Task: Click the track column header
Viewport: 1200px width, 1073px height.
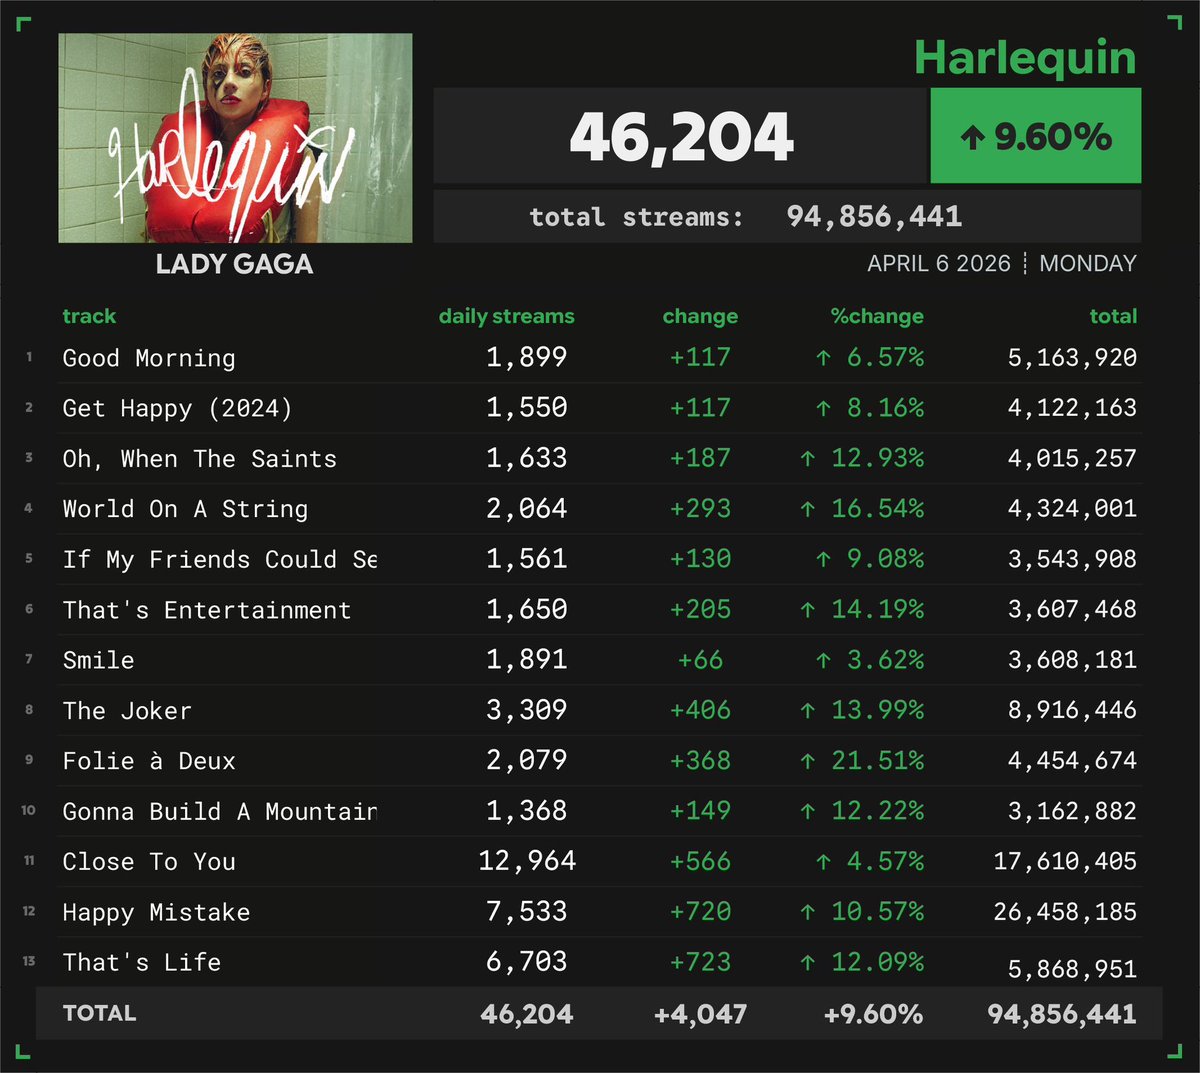Action: coord(89,316)
